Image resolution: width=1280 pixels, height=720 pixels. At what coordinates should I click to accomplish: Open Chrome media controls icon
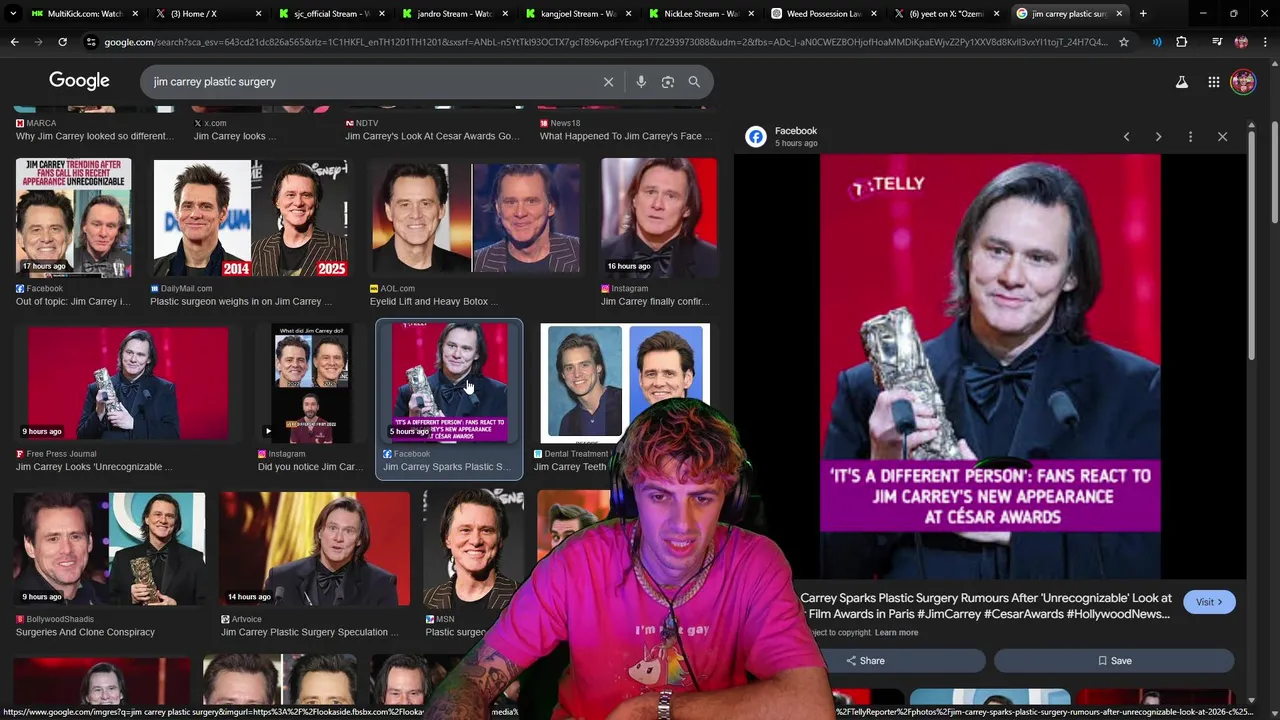click(1216, 42)
